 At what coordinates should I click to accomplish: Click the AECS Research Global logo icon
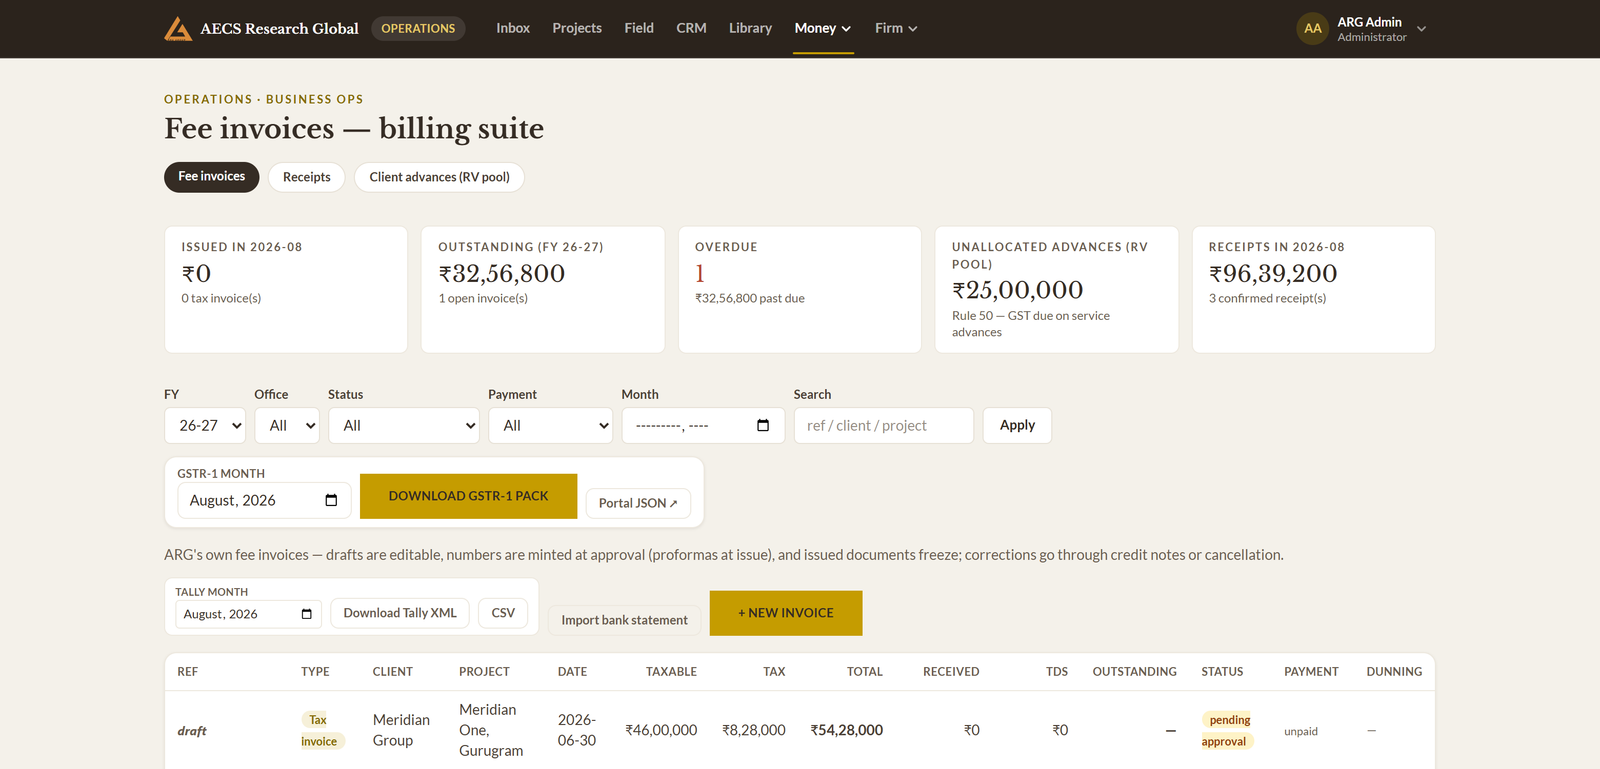178,29
